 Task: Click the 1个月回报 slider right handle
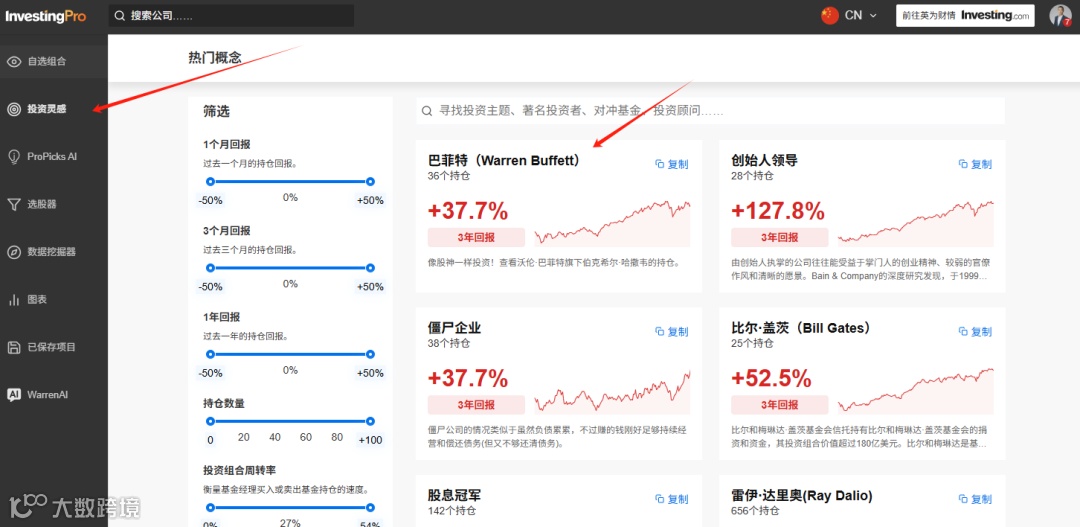click(370, 181)
